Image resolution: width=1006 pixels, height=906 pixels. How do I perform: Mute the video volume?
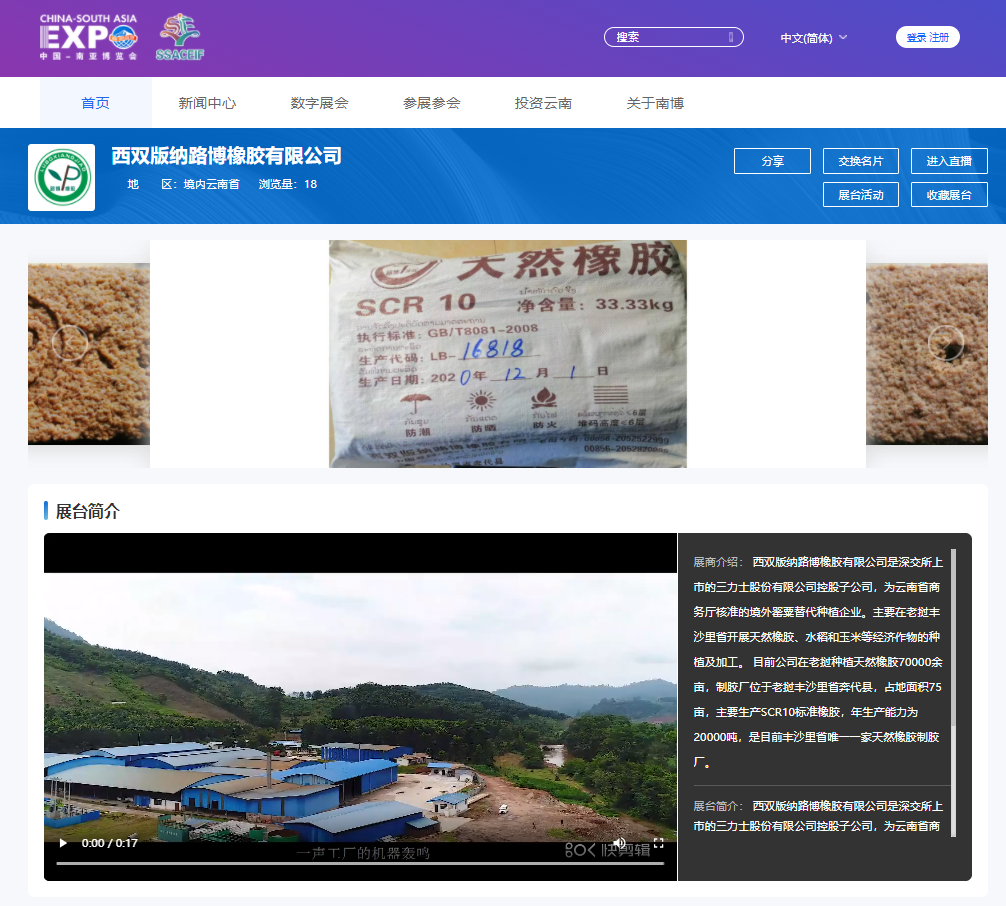619,843
